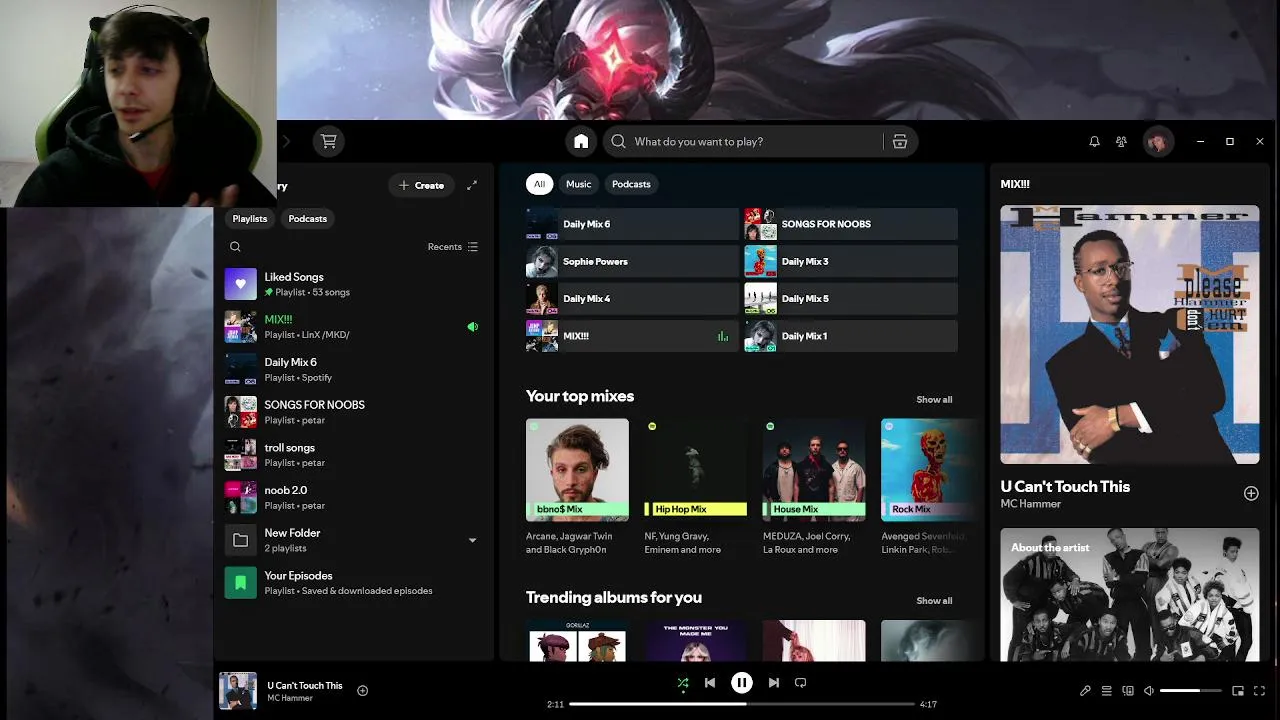Open the miniplayer

(x=1238, y=691)
